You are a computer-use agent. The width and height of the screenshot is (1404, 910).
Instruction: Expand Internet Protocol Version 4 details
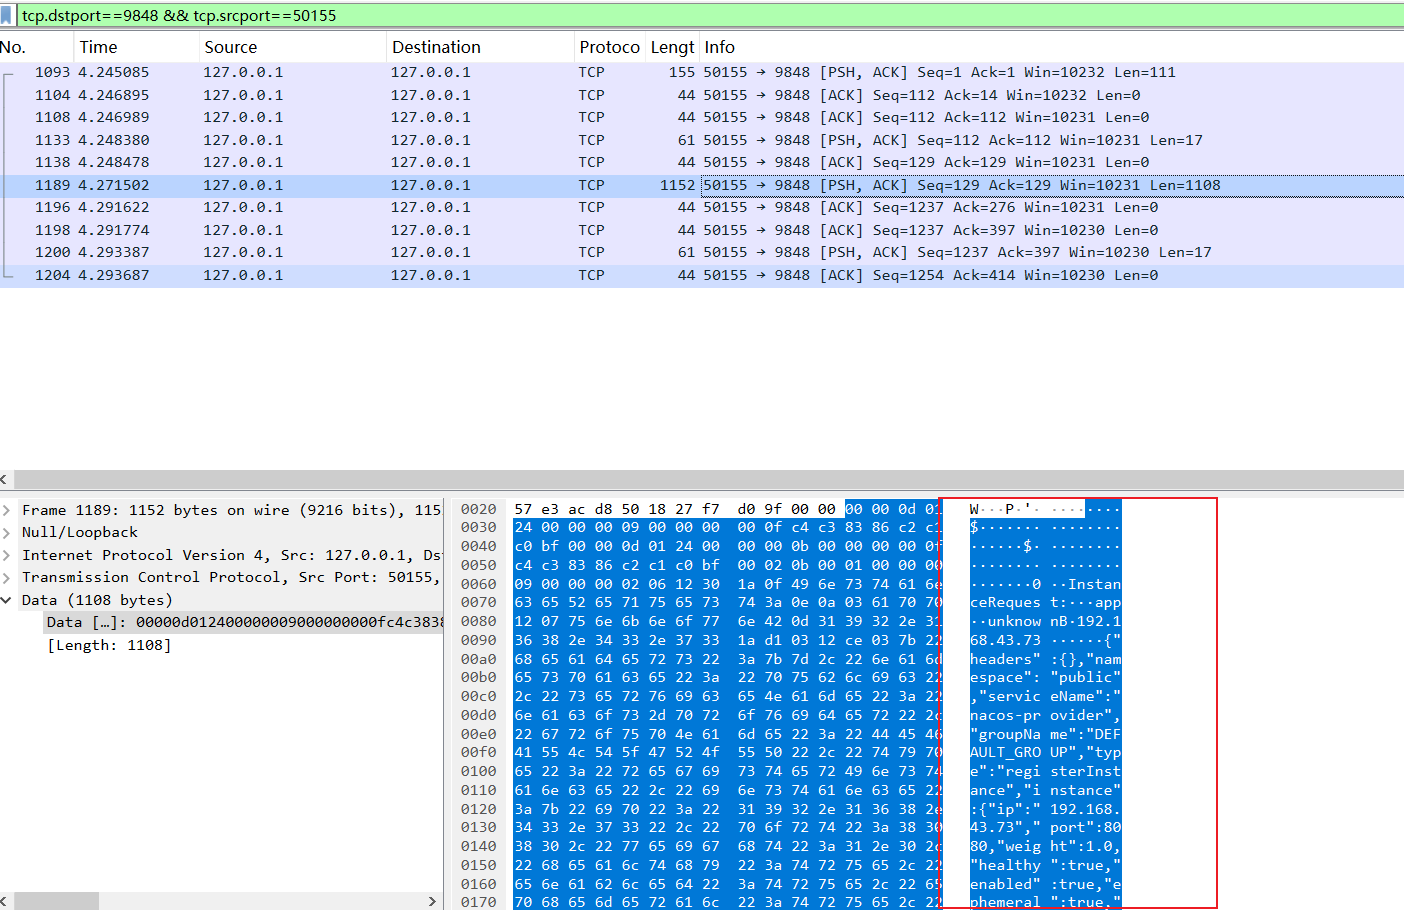[8, 555]
